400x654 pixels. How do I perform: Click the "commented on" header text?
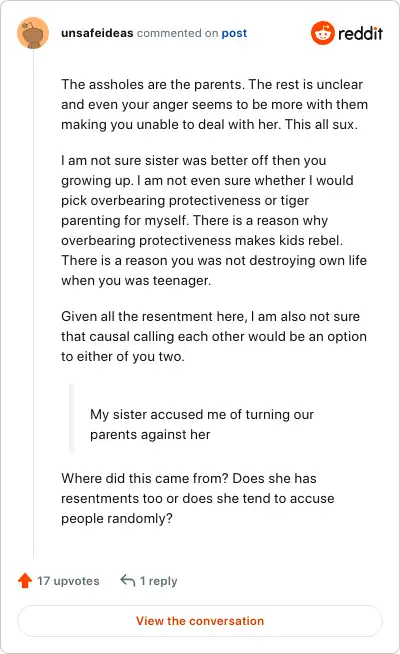pyautogui.click(x=177, y=33)
